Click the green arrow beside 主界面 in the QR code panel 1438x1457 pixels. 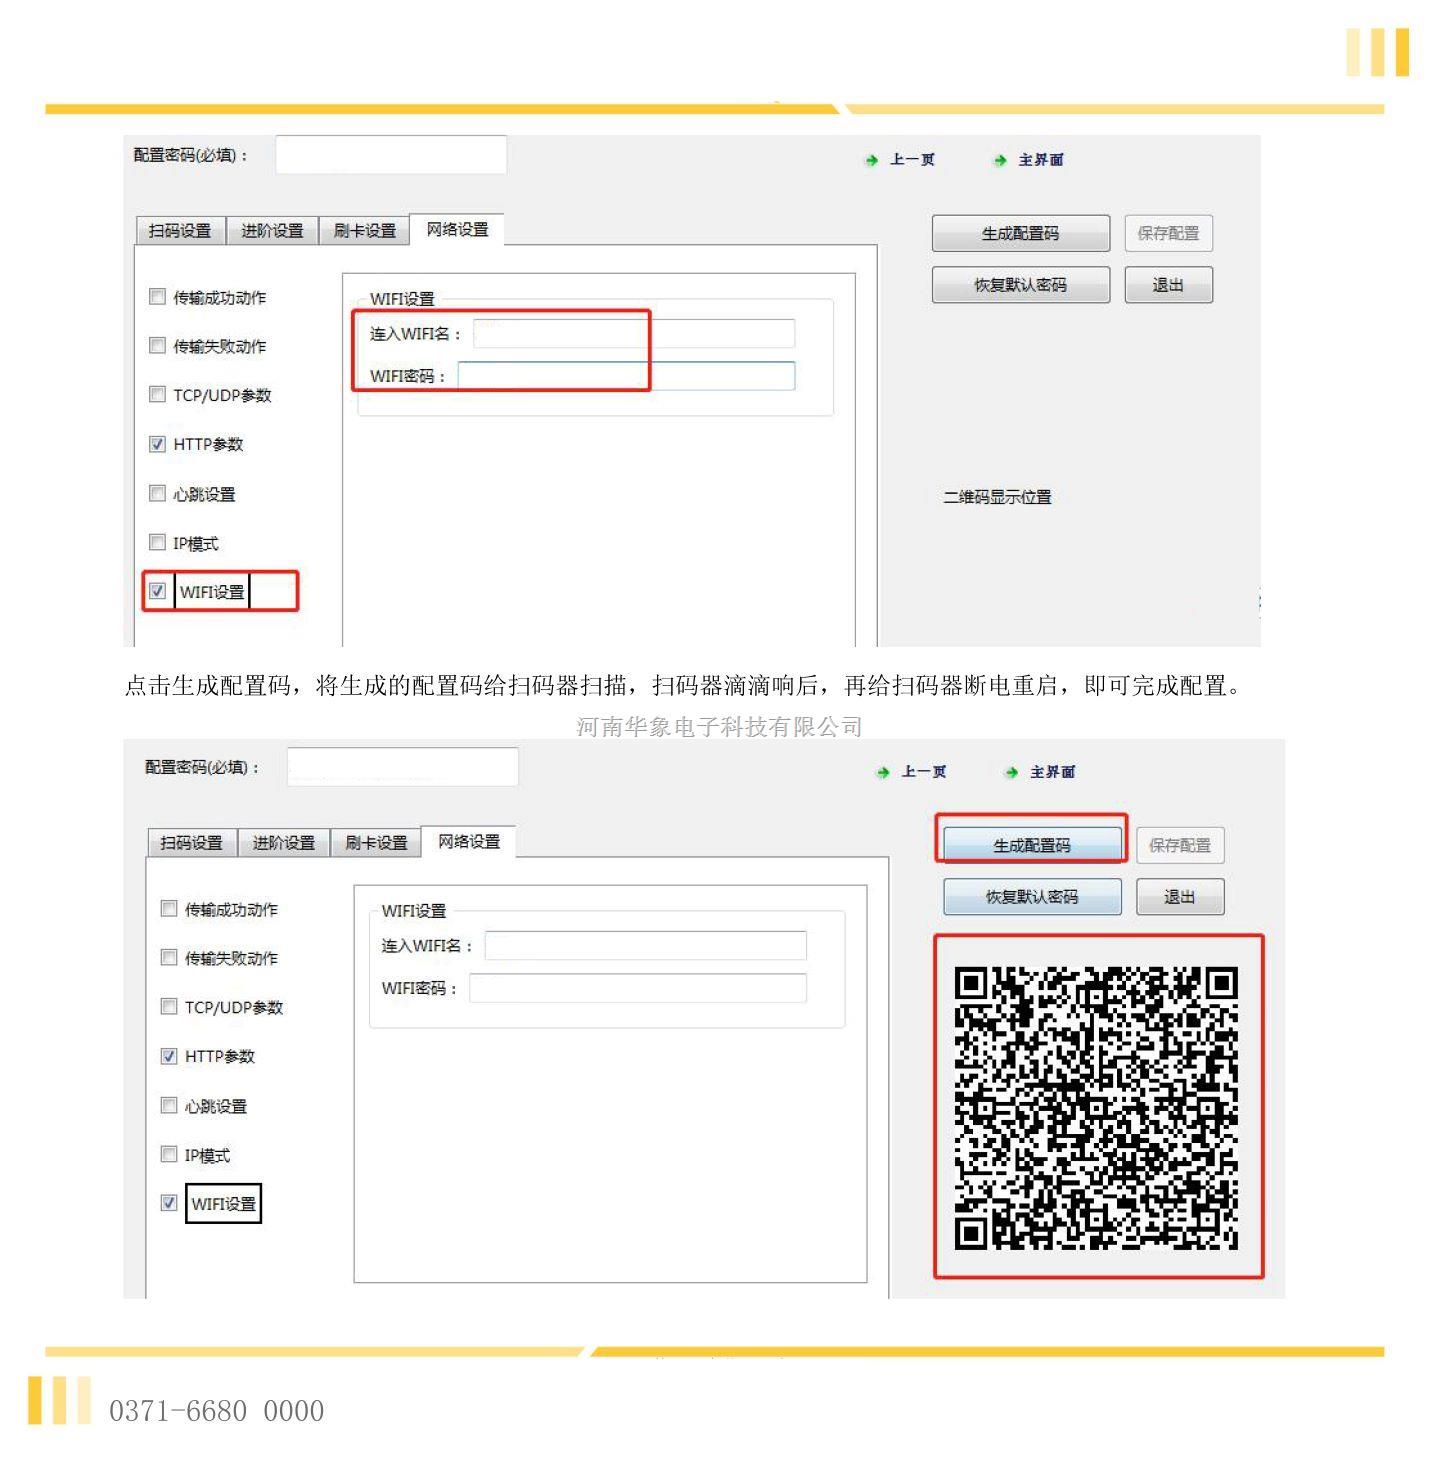coord(1011,772)
